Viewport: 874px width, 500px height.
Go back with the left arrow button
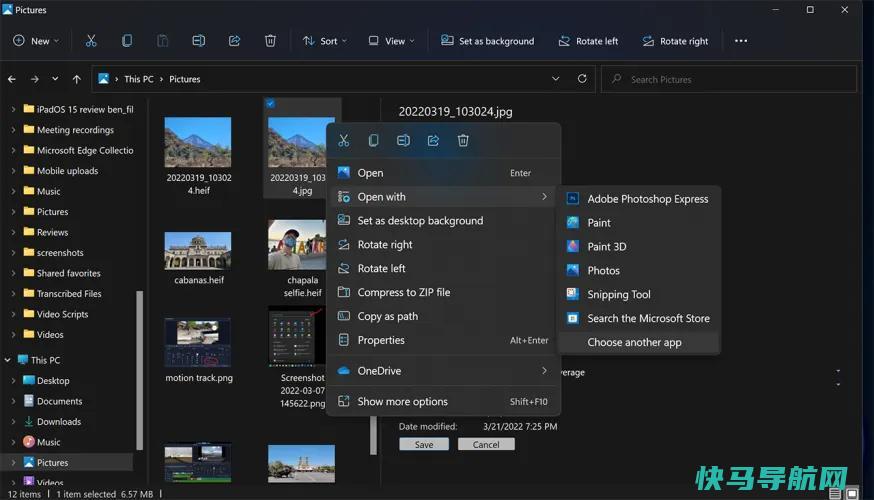click(12, 79)
